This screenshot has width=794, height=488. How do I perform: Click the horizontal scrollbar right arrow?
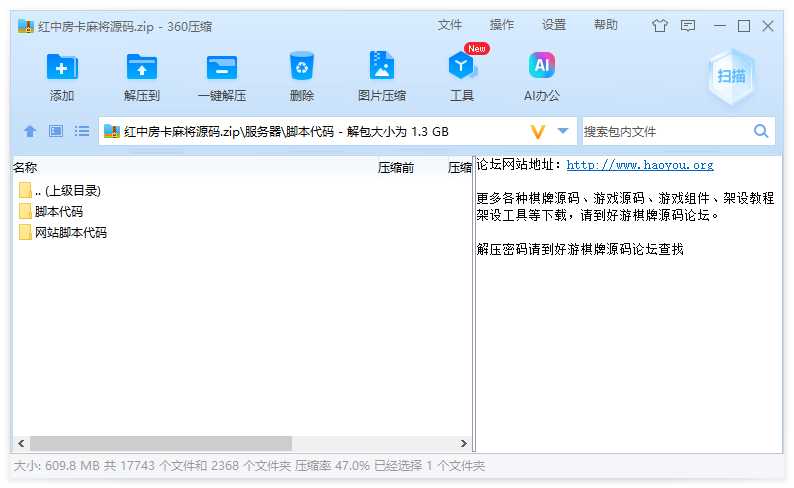point(463,443)
